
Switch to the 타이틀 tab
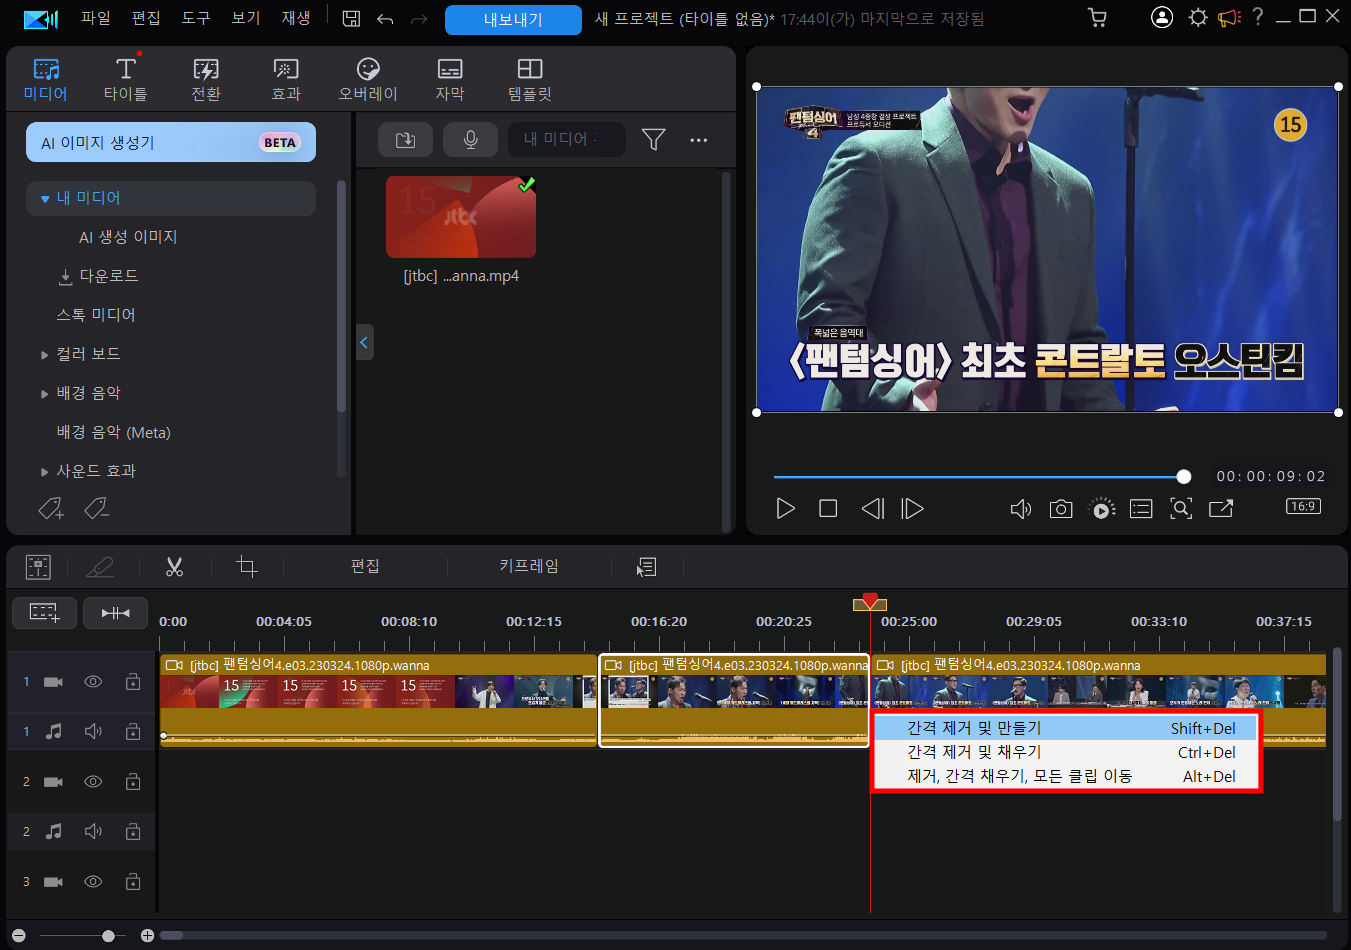click(126, 80)
